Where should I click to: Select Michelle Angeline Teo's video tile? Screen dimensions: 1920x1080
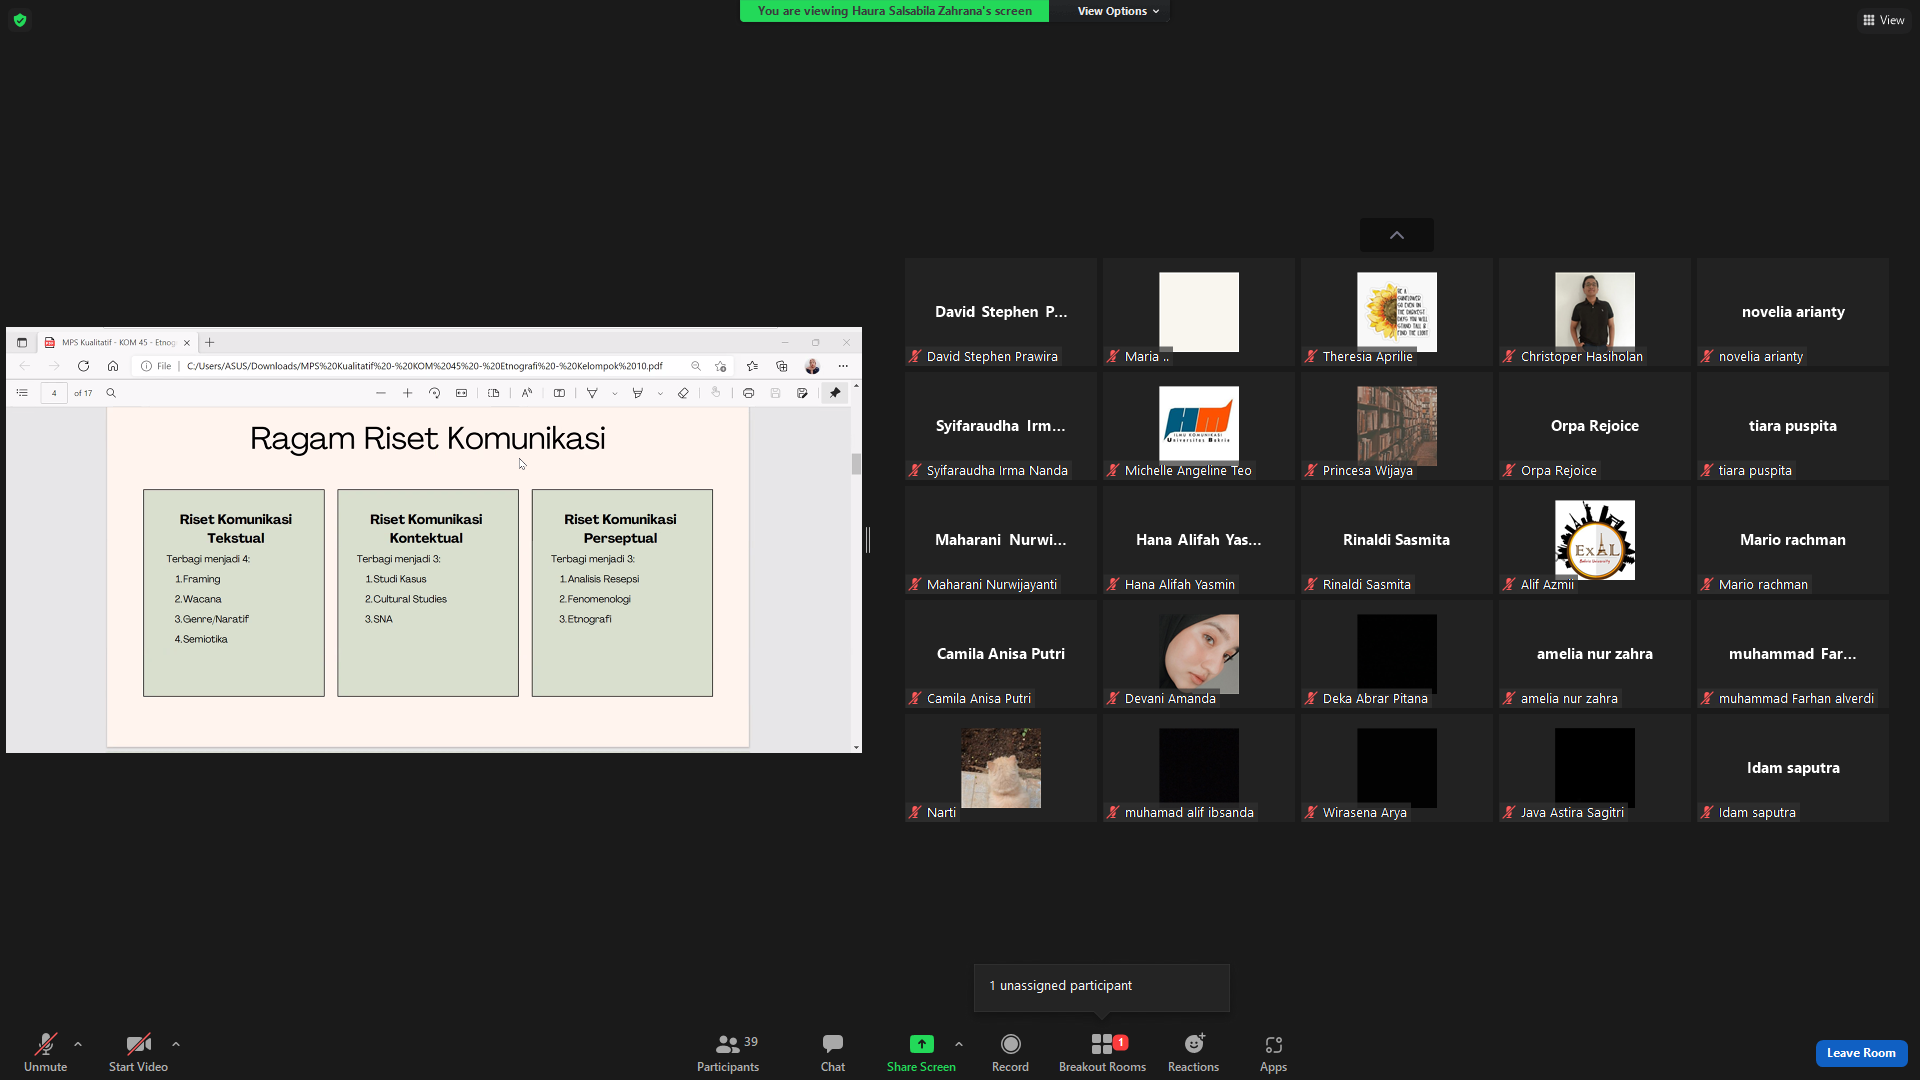click(x=1198, y=426)
